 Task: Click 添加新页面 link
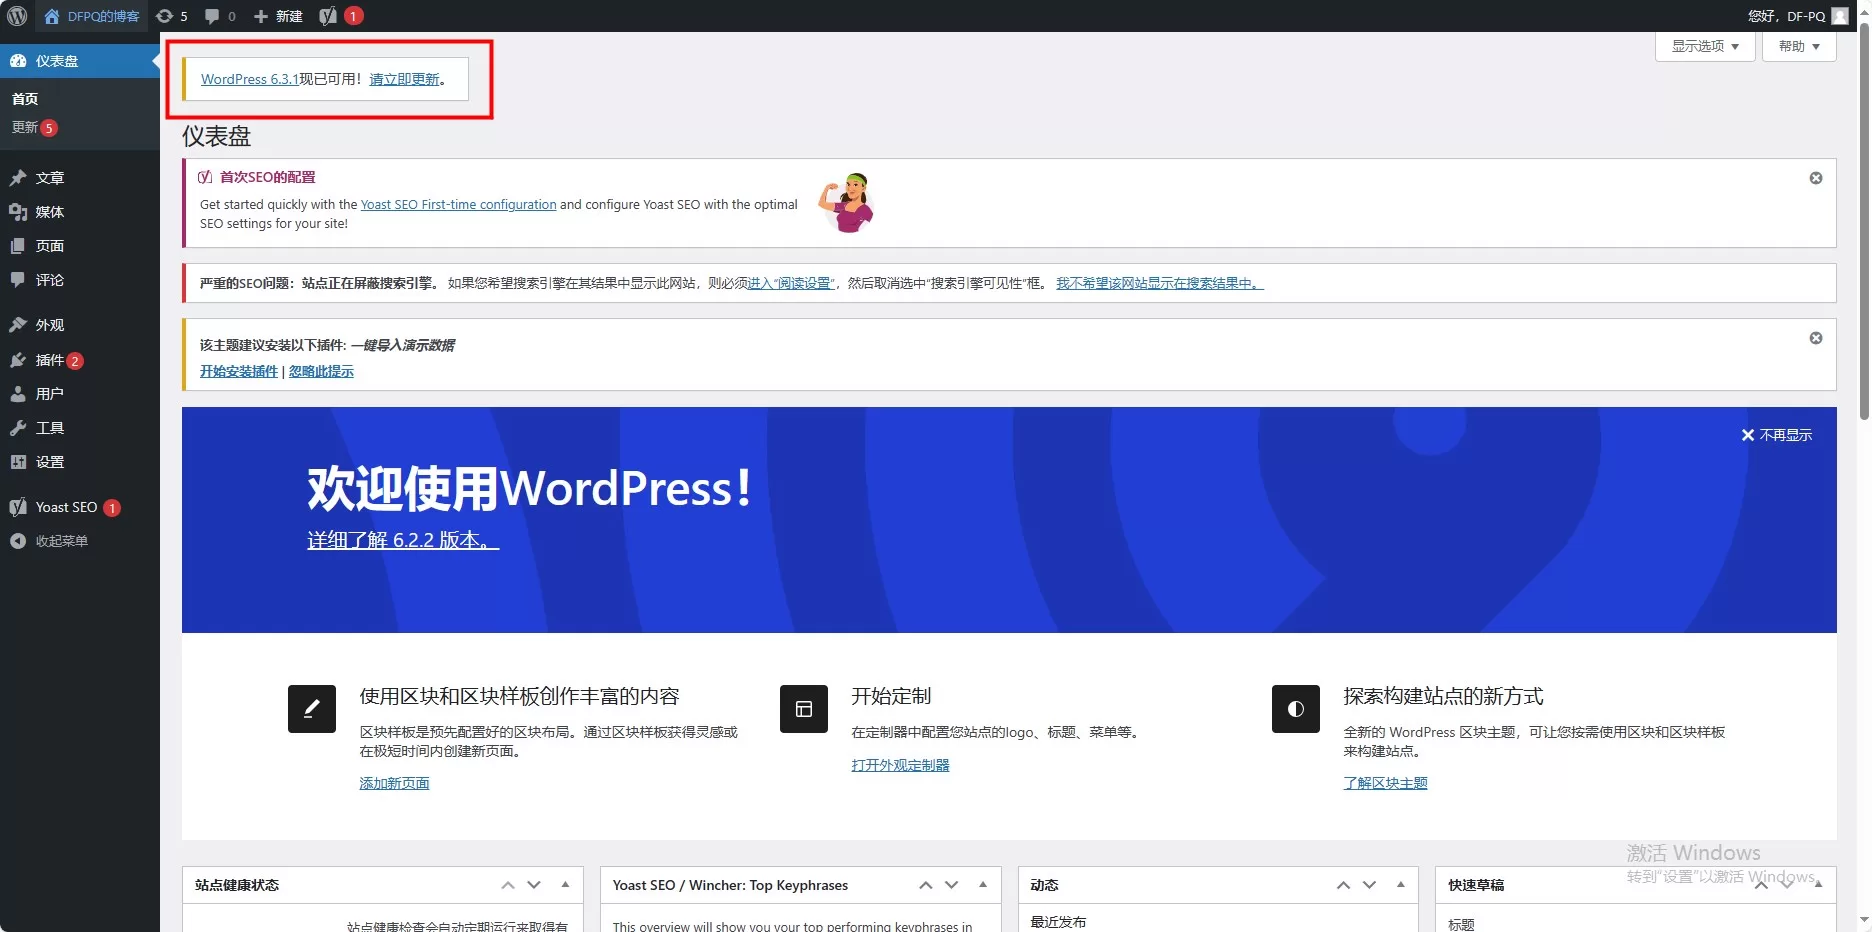(395, 783)
